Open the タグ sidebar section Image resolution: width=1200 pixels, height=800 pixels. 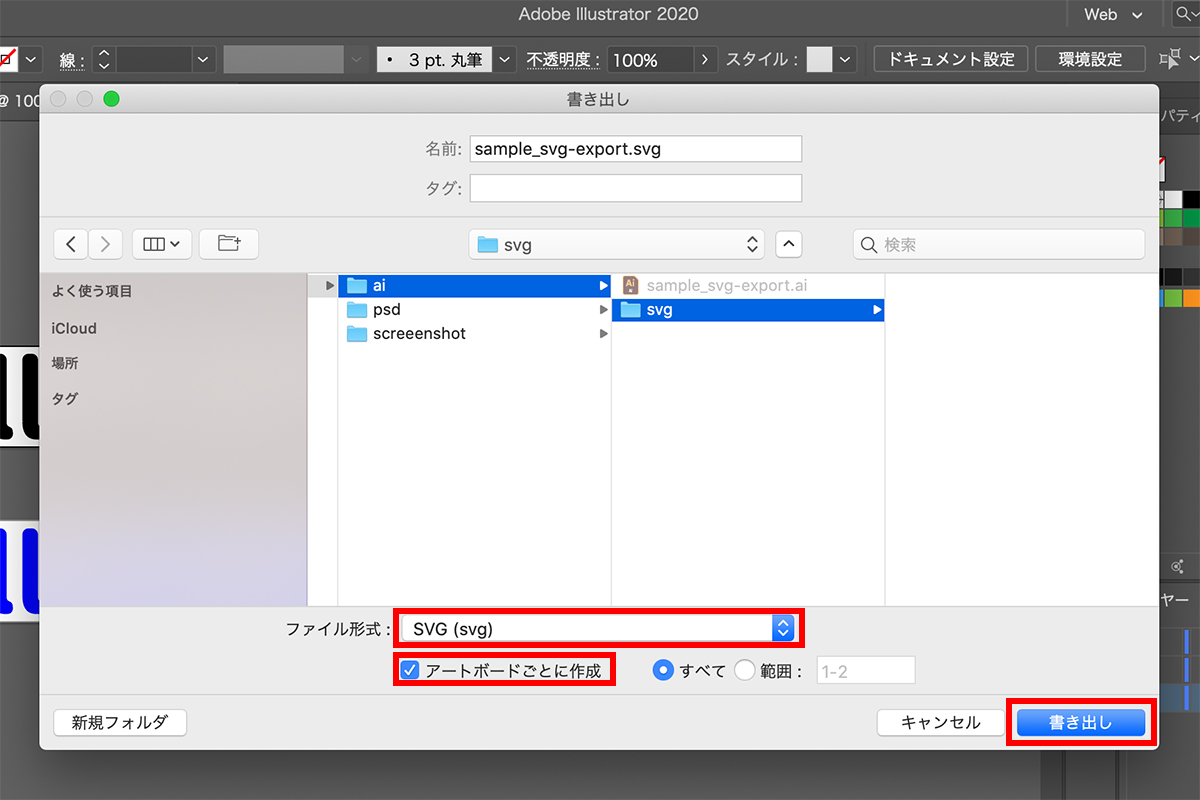point(65,398)
